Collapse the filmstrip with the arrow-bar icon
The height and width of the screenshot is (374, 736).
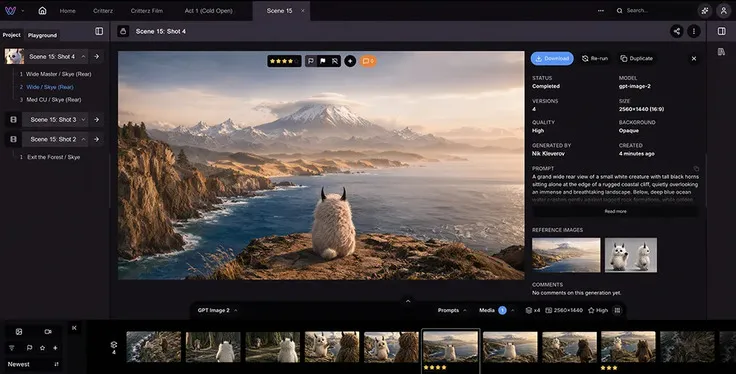pyautogui.click(x=74, y=328)
